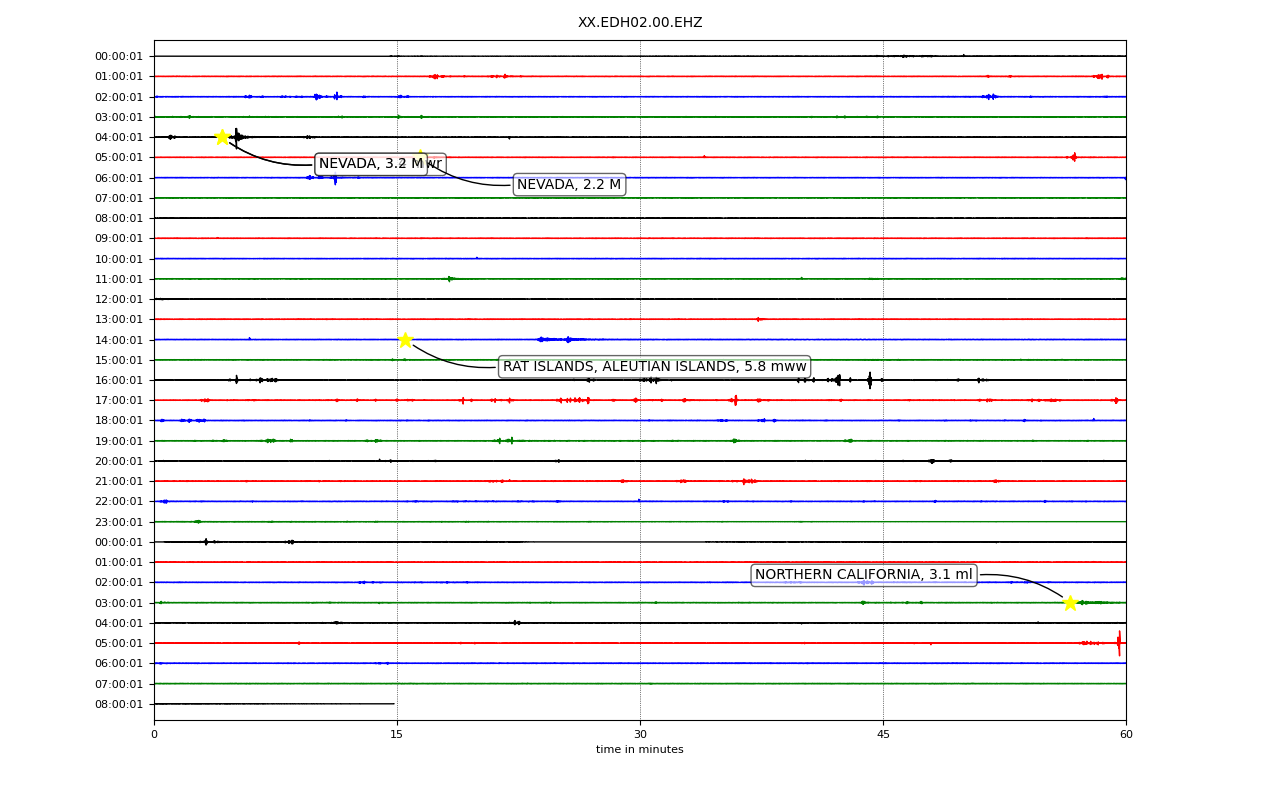Click the 'time in minutes' axis label
The height and width of the screenshot is (800, 1280).
coord(640,750)
